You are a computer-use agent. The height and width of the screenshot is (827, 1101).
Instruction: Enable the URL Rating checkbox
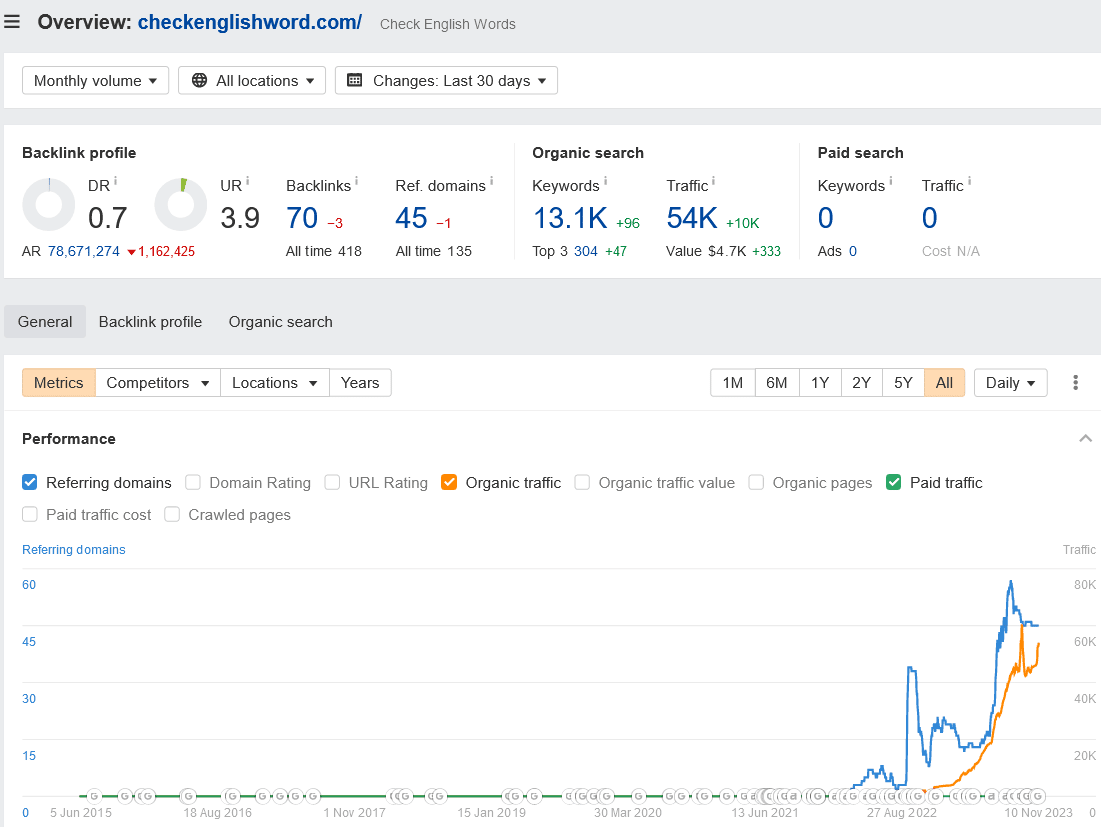[x=332, y=482]
